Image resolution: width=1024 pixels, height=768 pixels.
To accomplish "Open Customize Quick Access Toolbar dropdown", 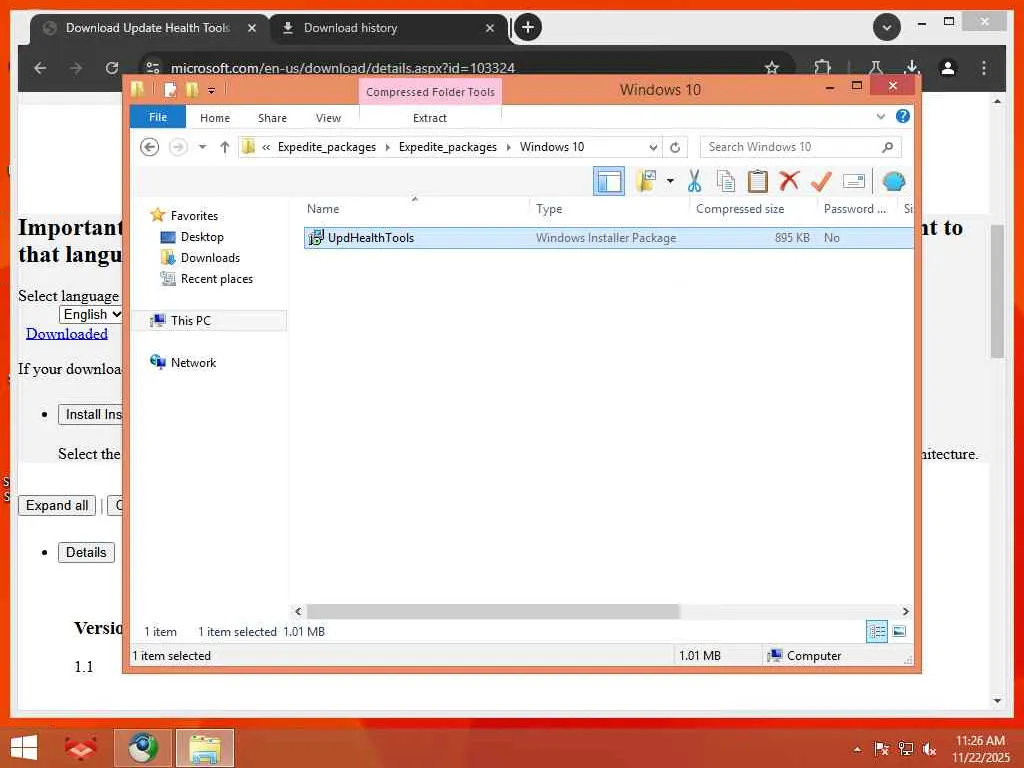I will (212, 91).
